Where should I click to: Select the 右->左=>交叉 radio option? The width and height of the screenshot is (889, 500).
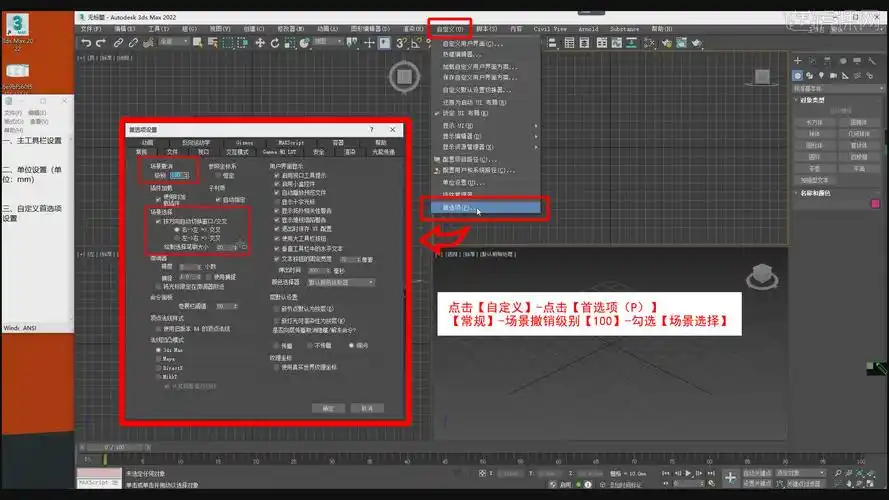[x=177, y=230]
